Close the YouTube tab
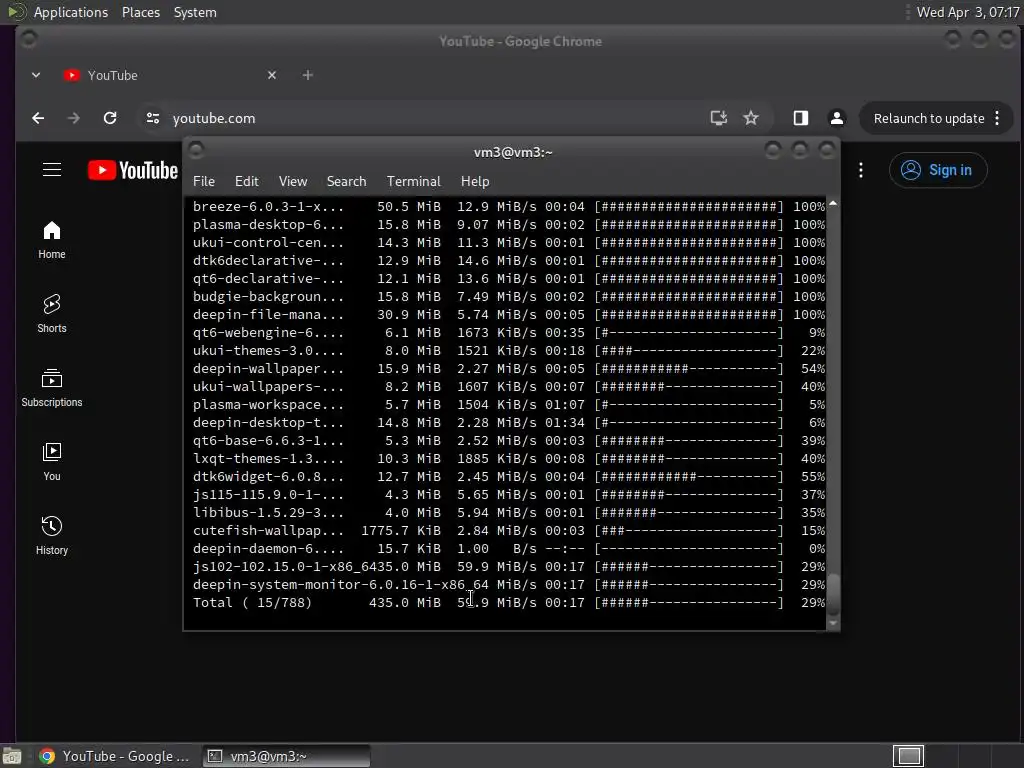The width and height of the screenshot is (1024, 768). pos(272,75)
